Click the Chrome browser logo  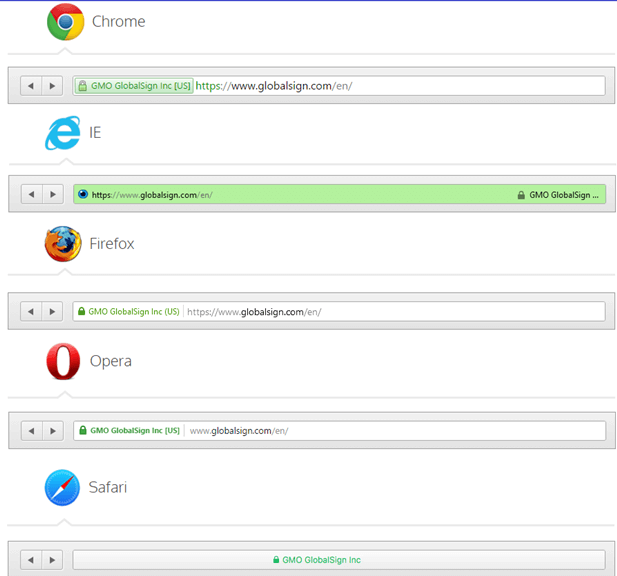point(65,22)
